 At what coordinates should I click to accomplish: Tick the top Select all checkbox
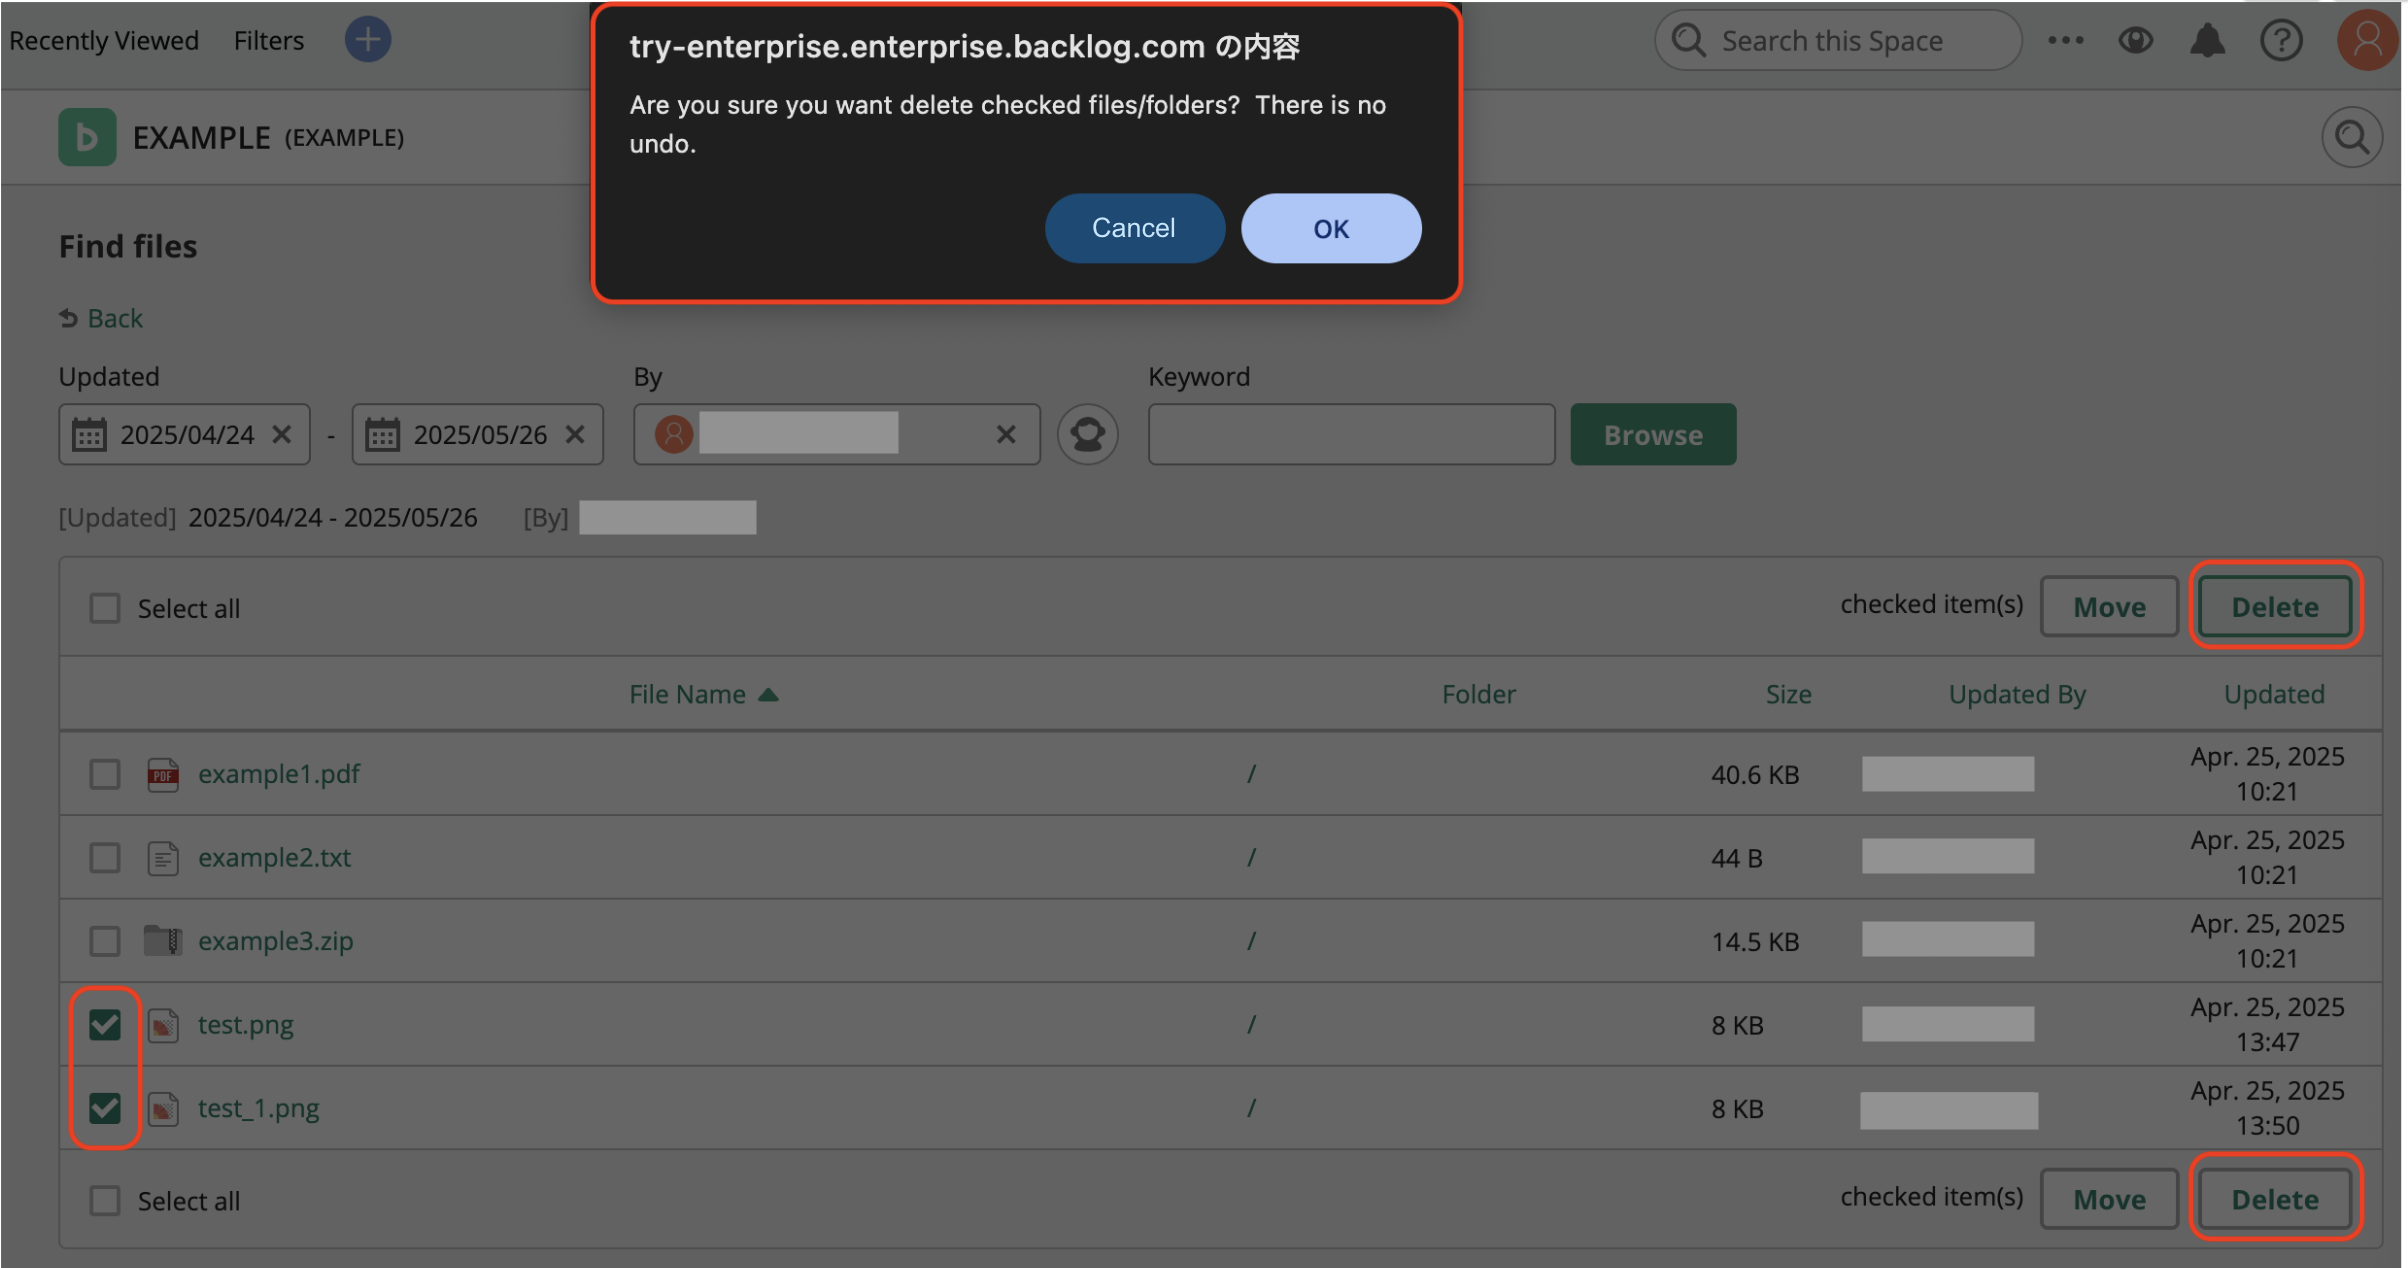point(104,608)
